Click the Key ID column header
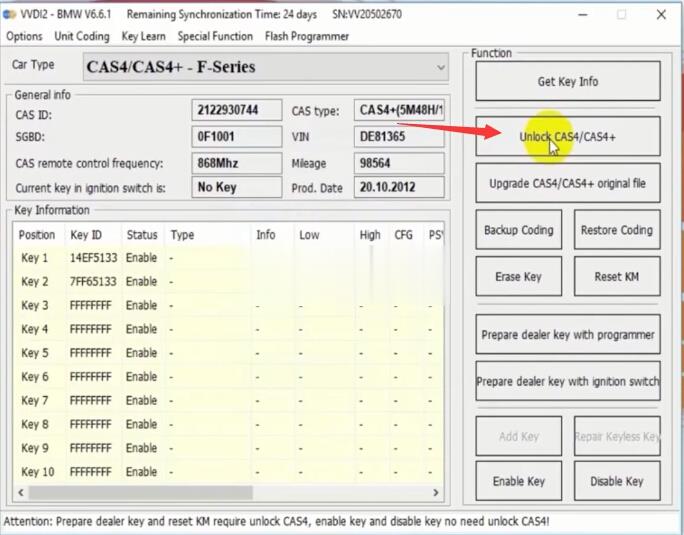The image size is (684, 535). pyautogui.click(x=92, y=235)
